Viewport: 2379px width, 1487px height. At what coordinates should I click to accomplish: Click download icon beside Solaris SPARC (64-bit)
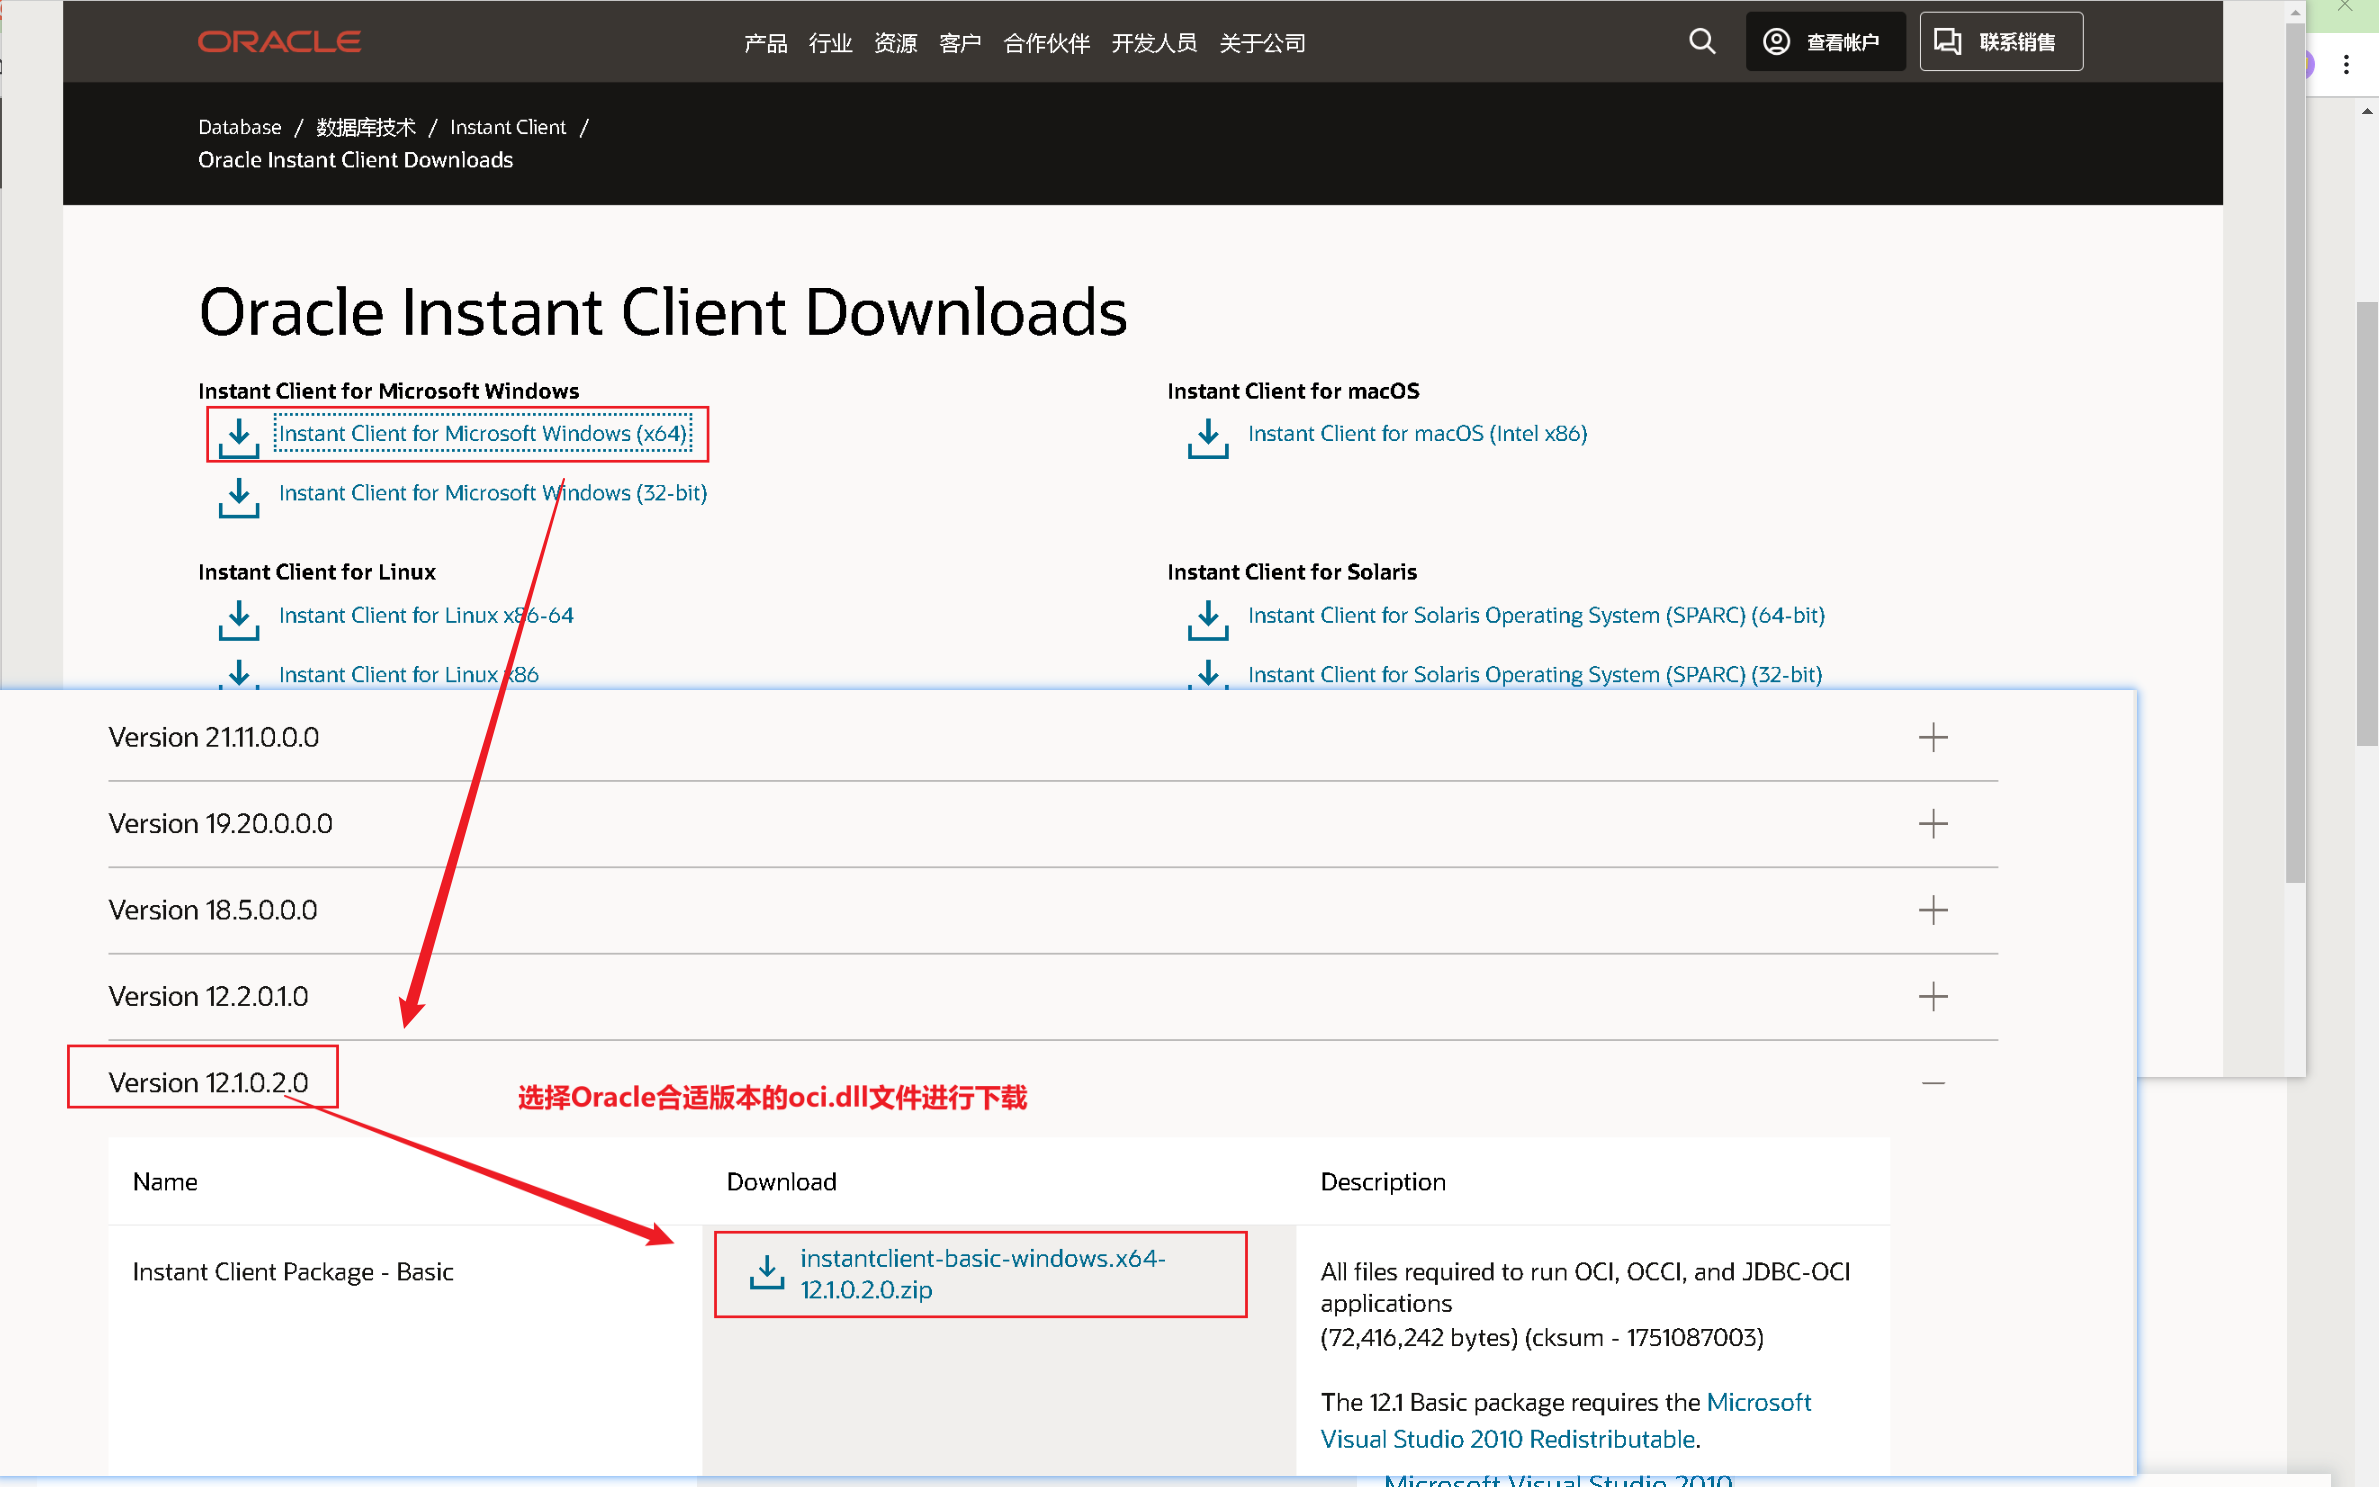pyautogui.click(x=1208, y=619)
